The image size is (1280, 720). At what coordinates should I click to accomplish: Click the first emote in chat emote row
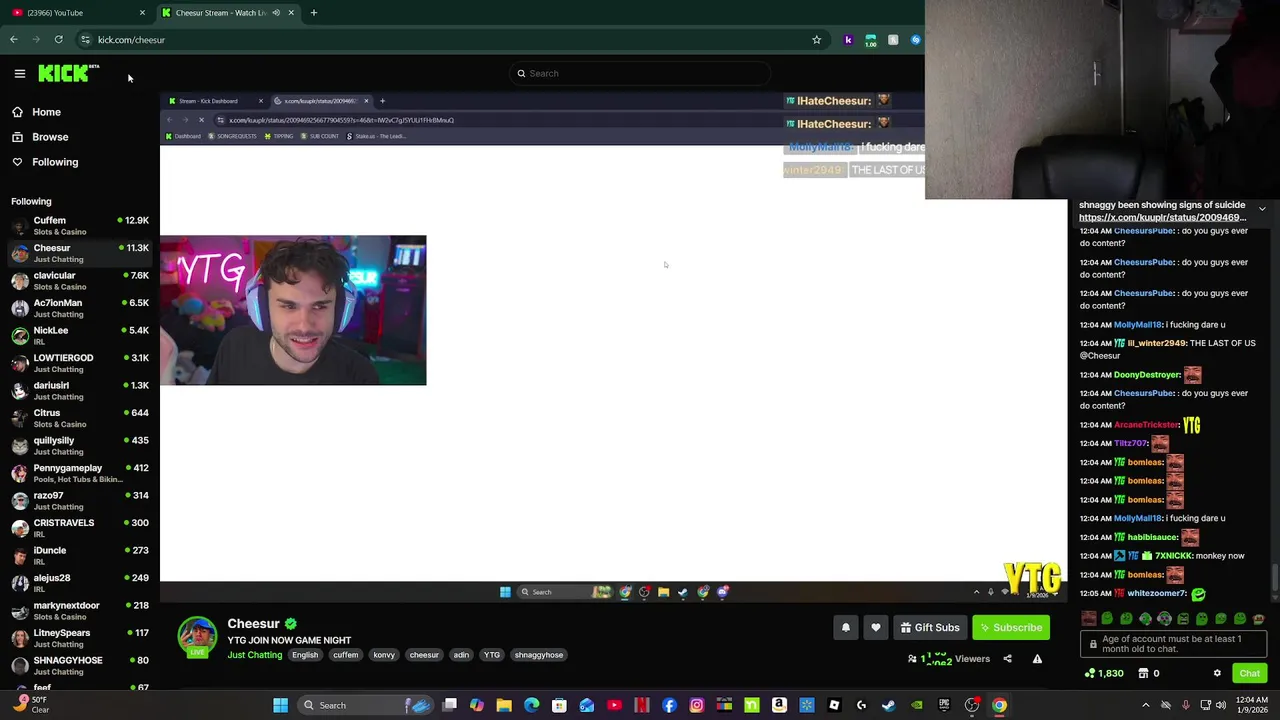pyautogui.click(x=1089, y=619)
